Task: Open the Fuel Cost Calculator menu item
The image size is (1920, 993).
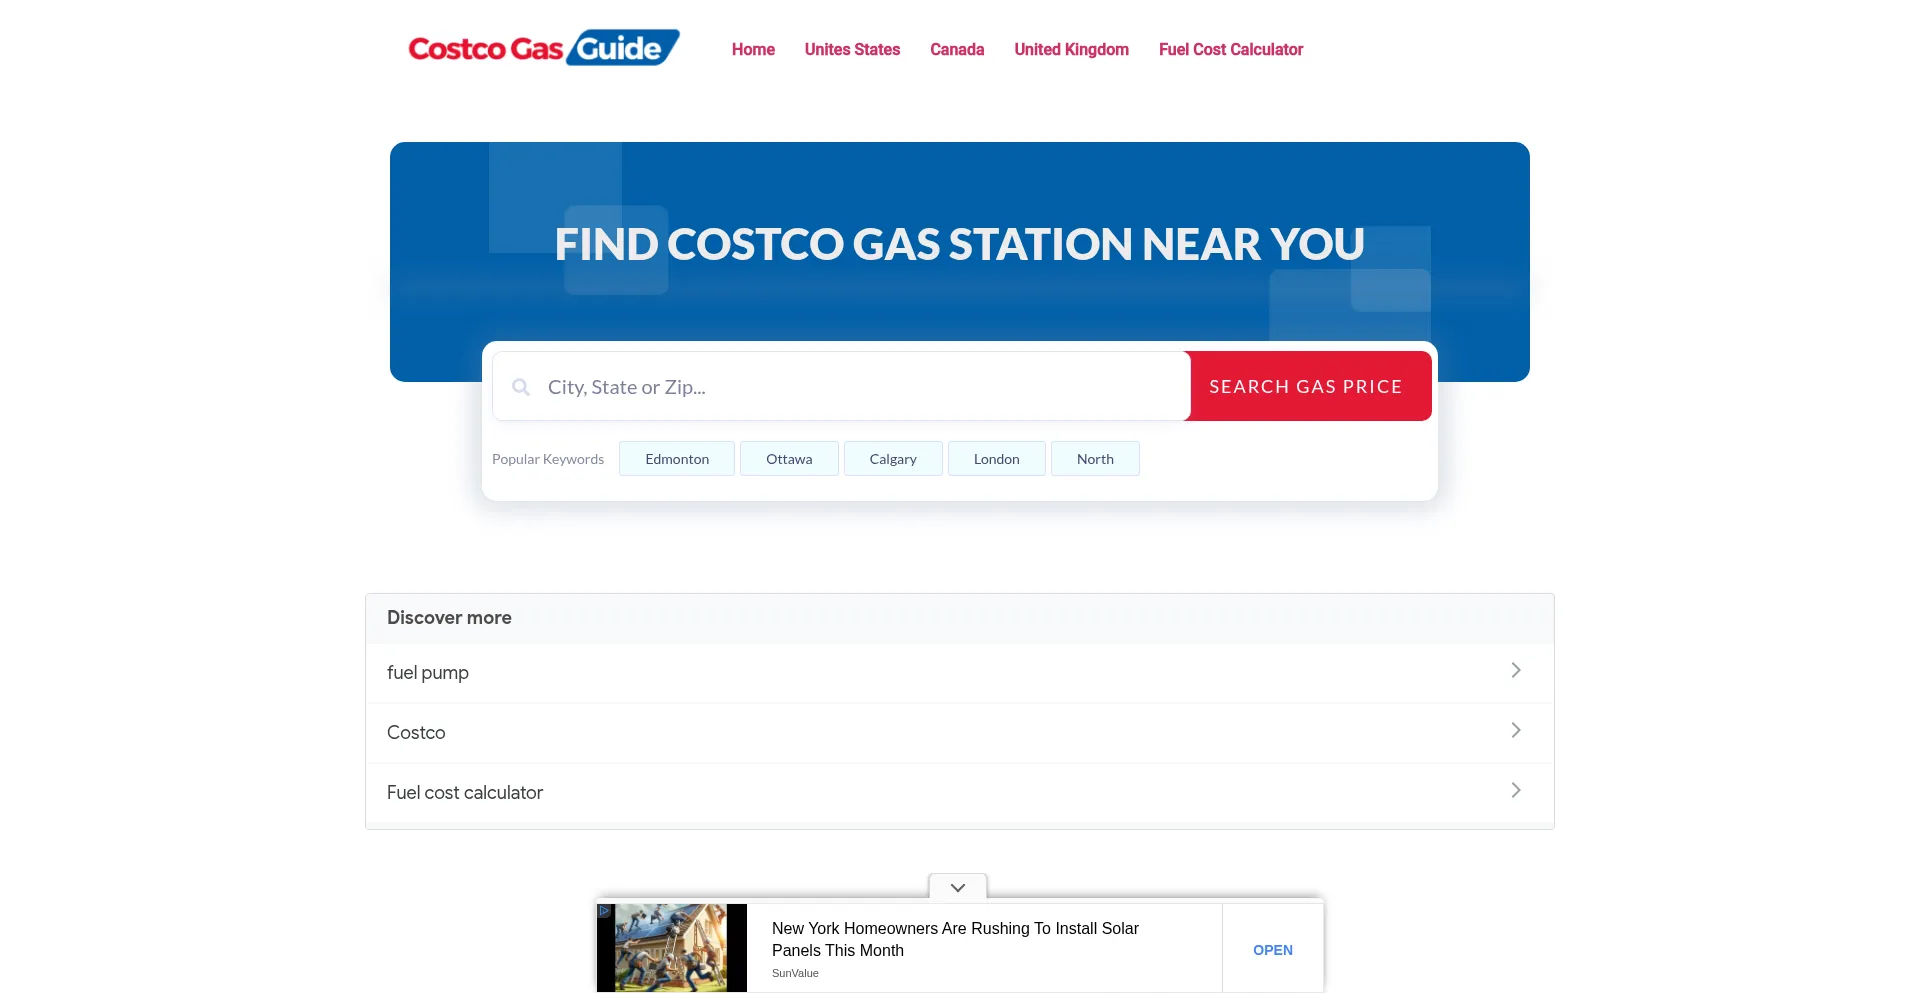Action: coord(1231,49)
